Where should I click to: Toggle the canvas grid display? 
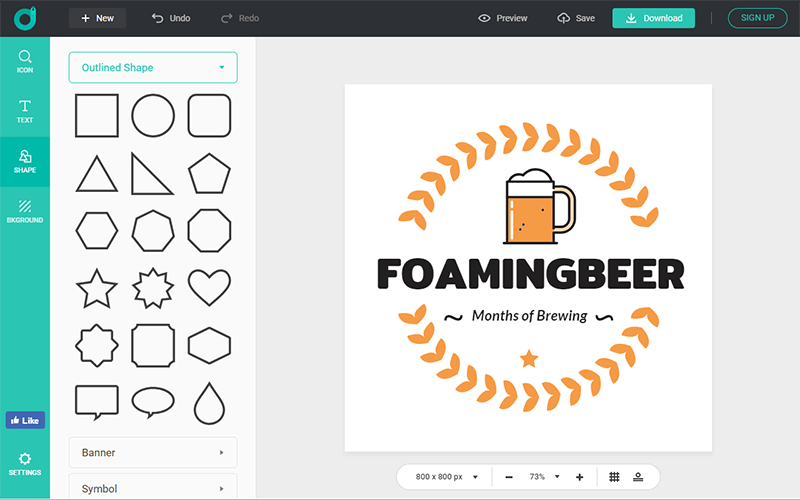(614, 477)
